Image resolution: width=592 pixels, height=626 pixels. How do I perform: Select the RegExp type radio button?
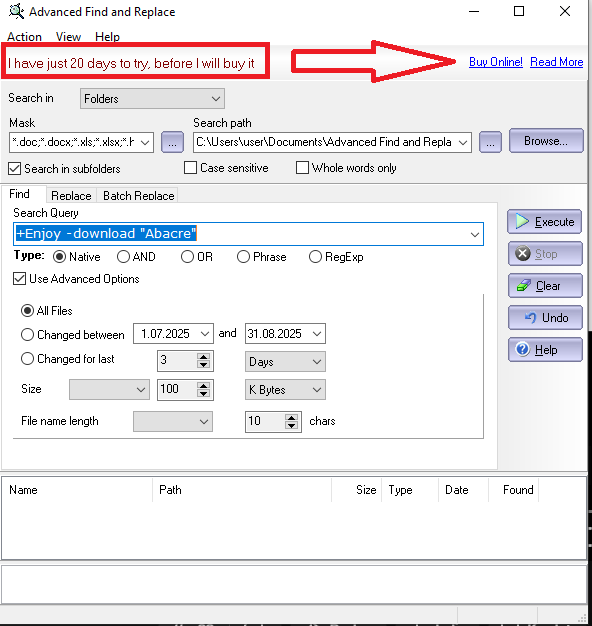[315, 257]
